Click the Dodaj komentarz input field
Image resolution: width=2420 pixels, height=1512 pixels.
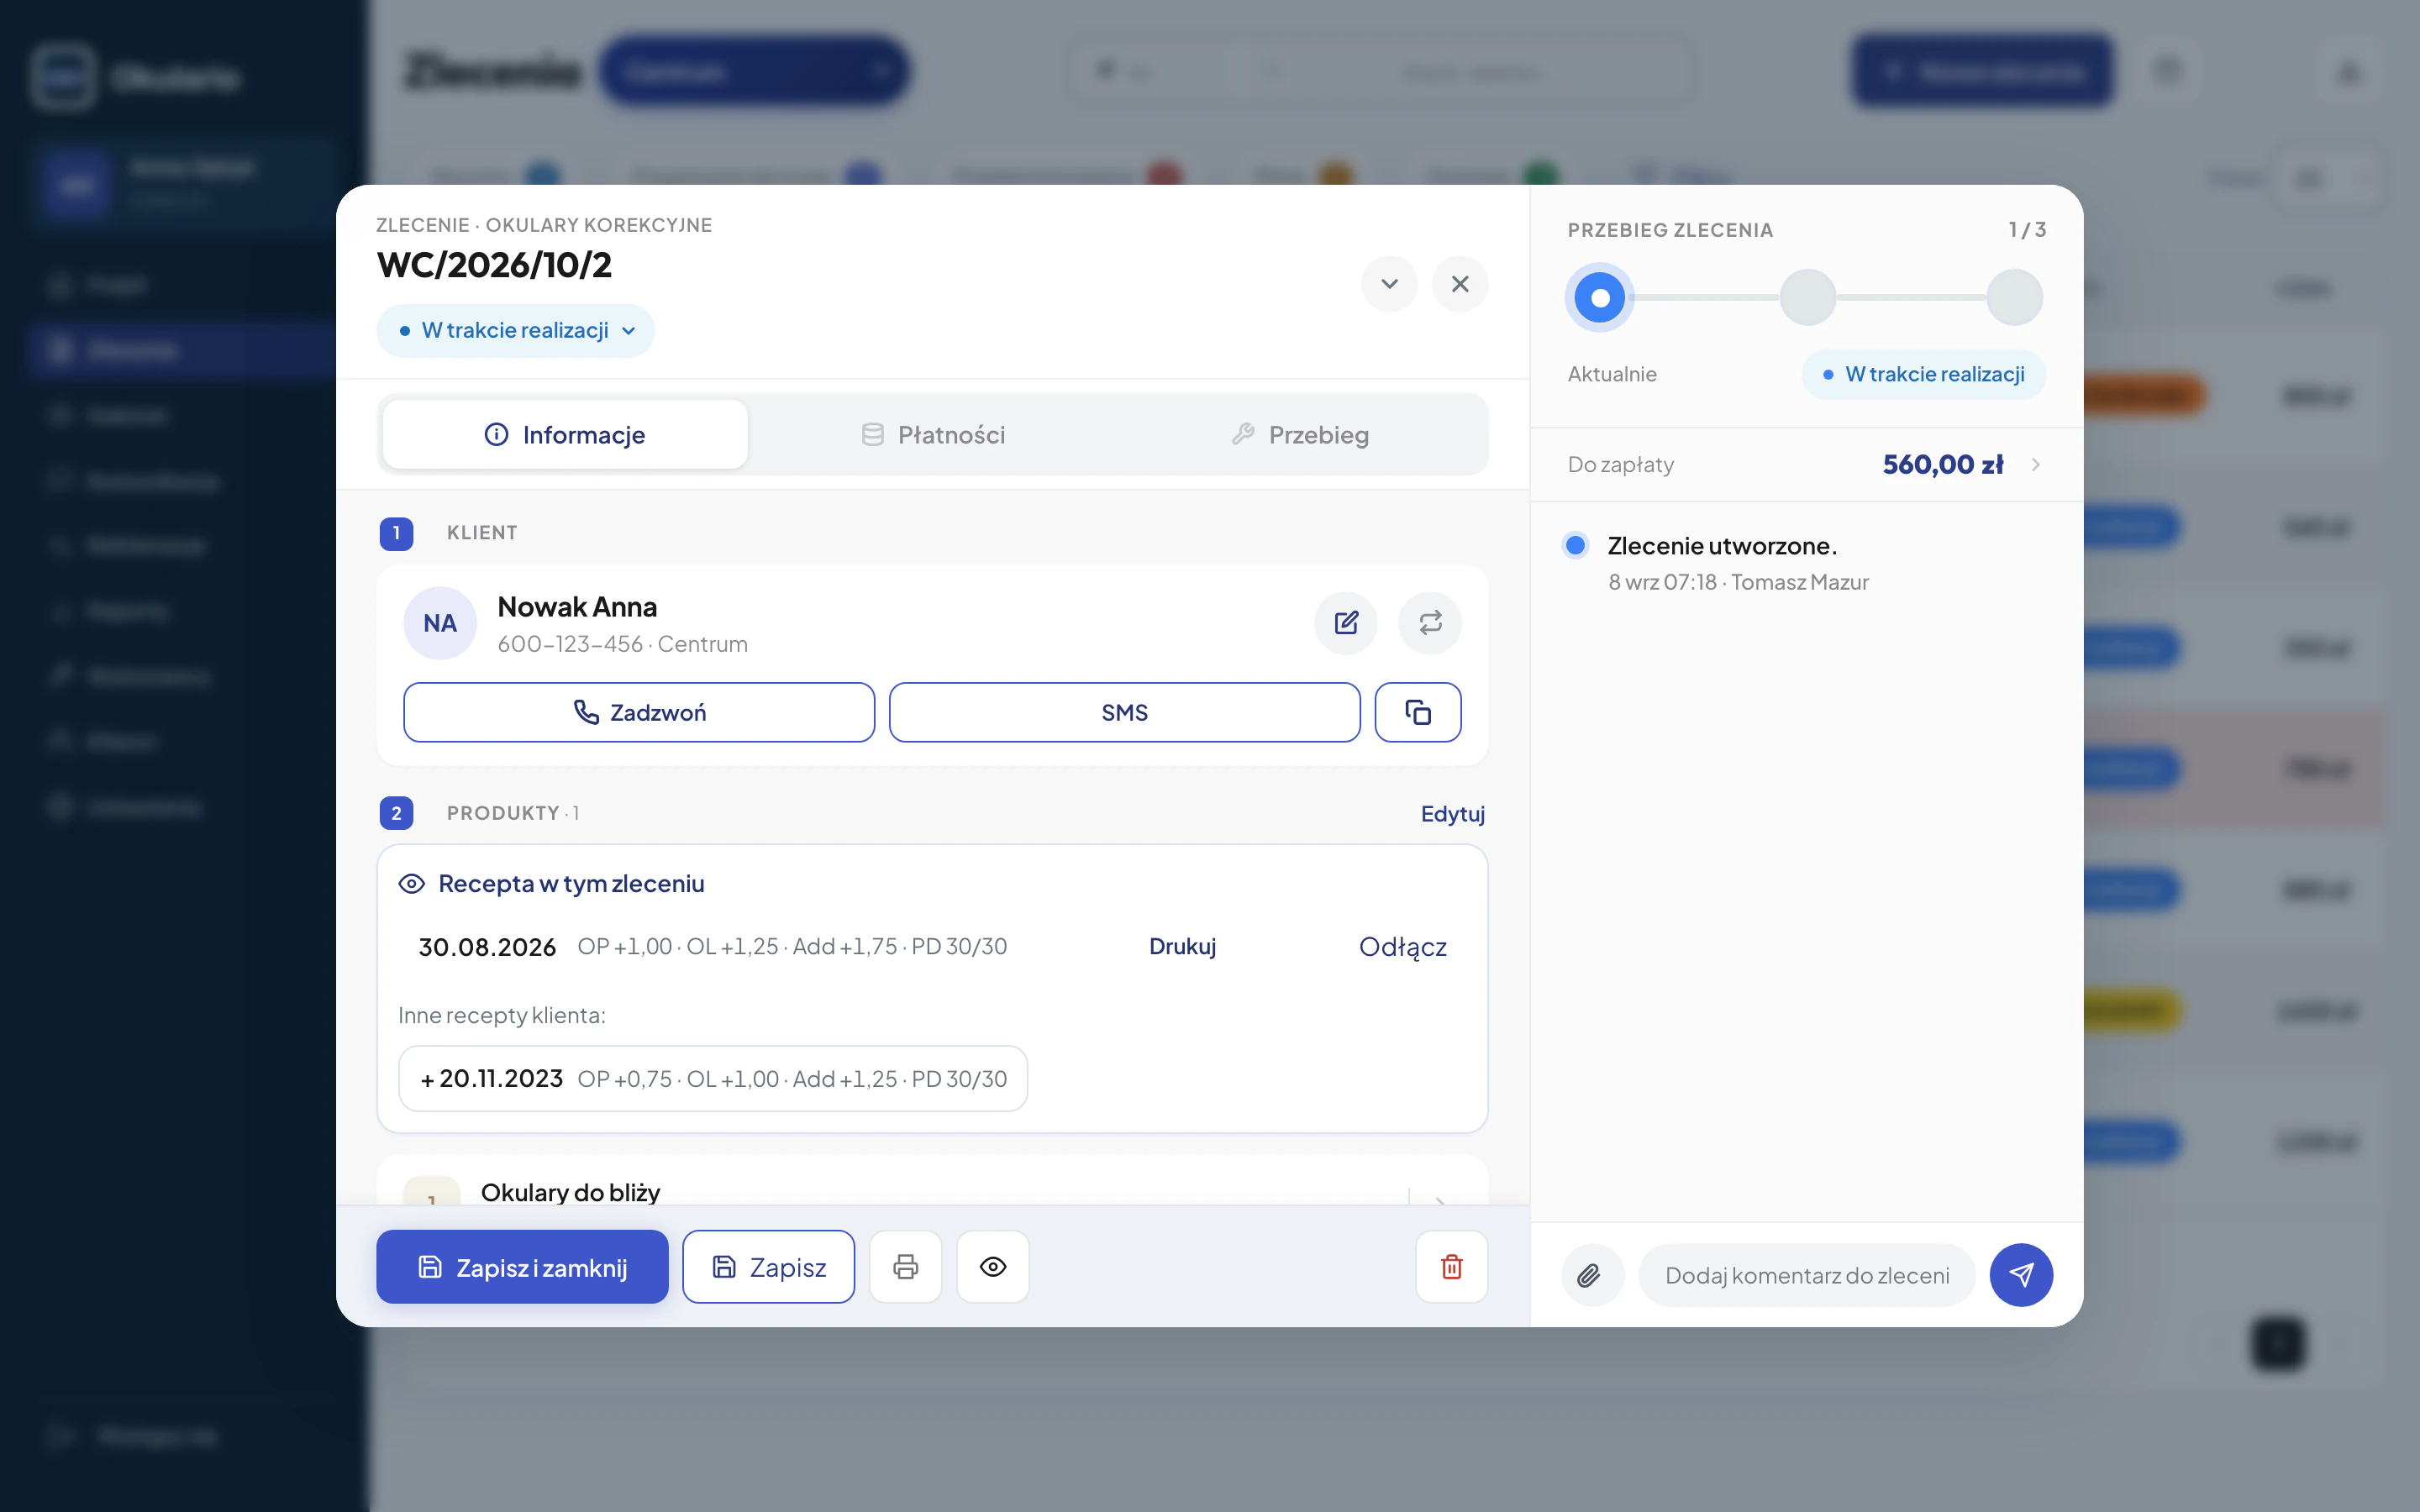pyautogui.click(x=1806, y=1275)
